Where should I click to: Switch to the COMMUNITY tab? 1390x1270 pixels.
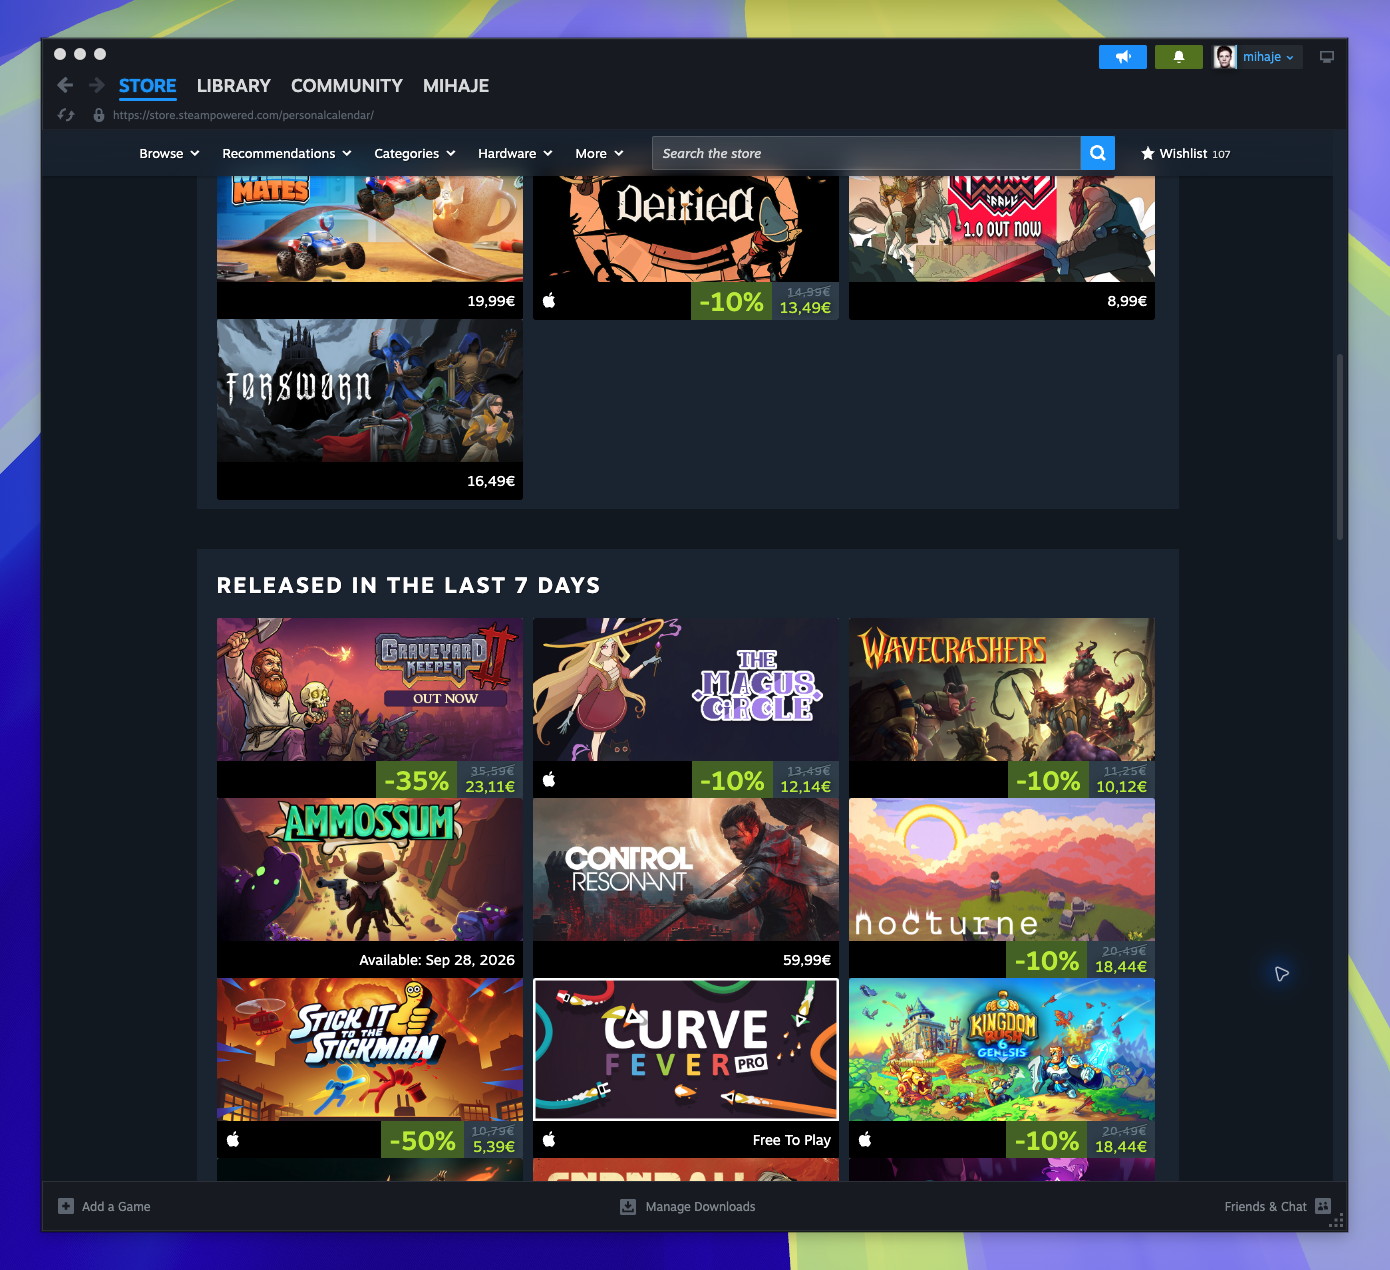(x=347, y=86)
